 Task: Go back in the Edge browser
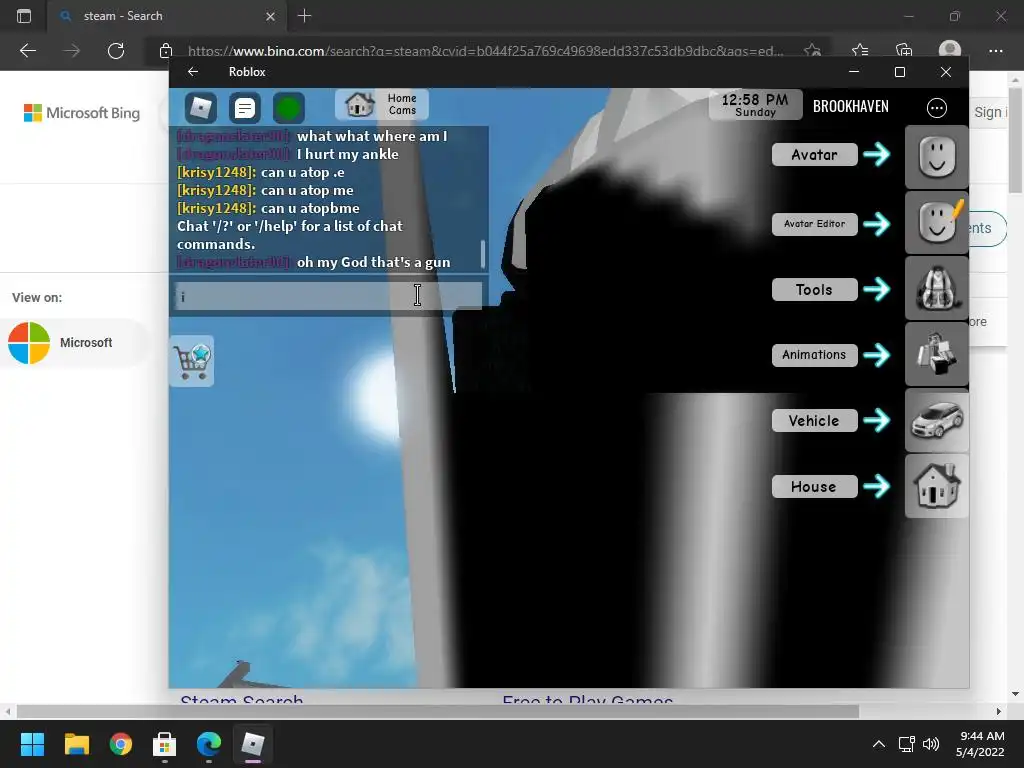(x=27, y=51)
